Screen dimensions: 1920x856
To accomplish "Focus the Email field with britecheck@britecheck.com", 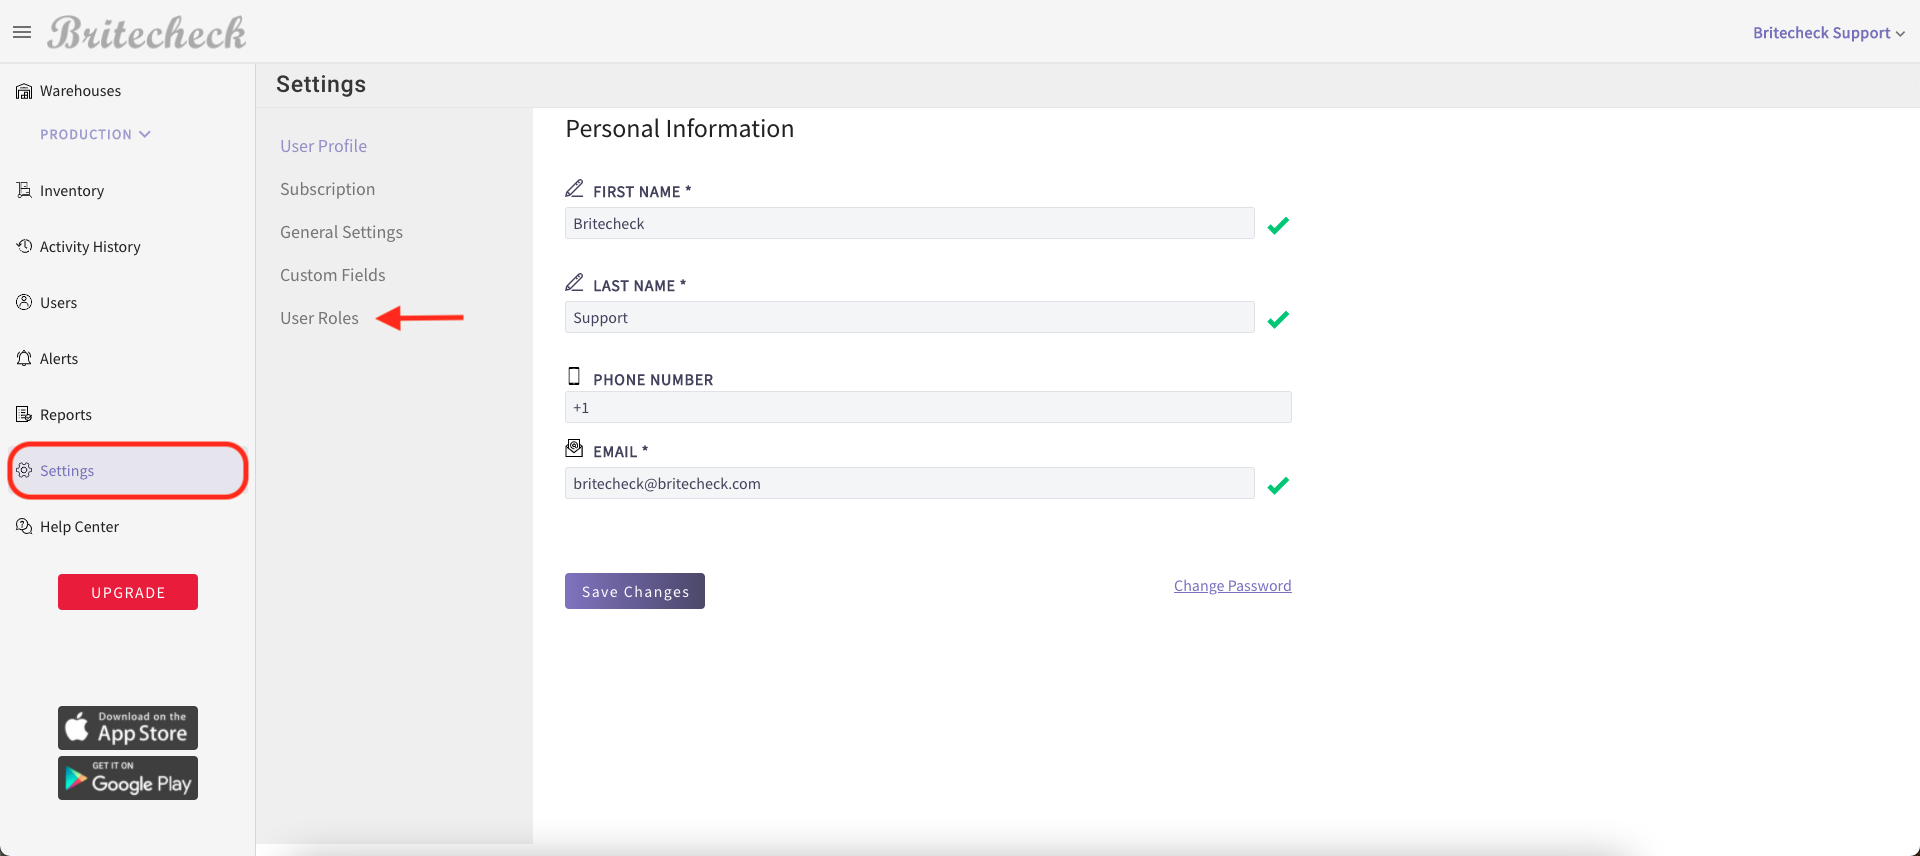I will [x=909, y=483].
